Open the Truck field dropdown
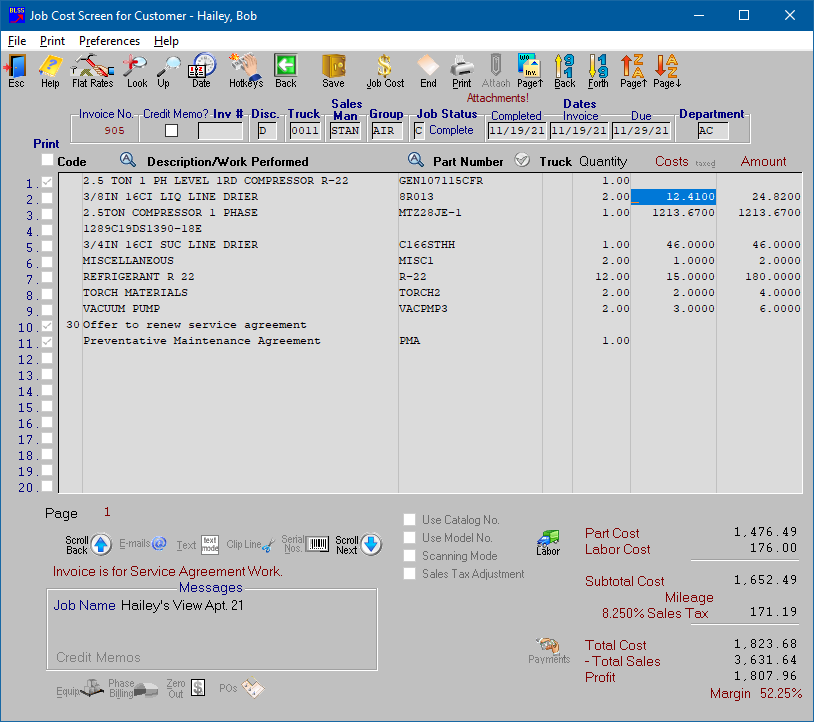814x722 pixels. point(305,128)
